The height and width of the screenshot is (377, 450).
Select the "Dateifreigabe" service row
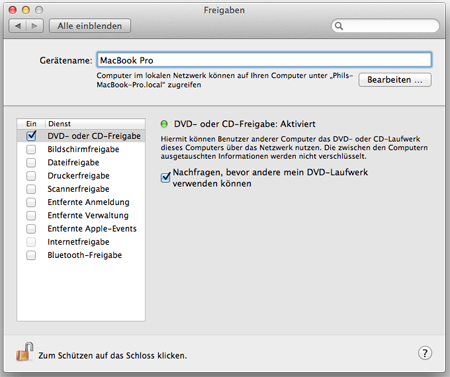coord(81,162)
